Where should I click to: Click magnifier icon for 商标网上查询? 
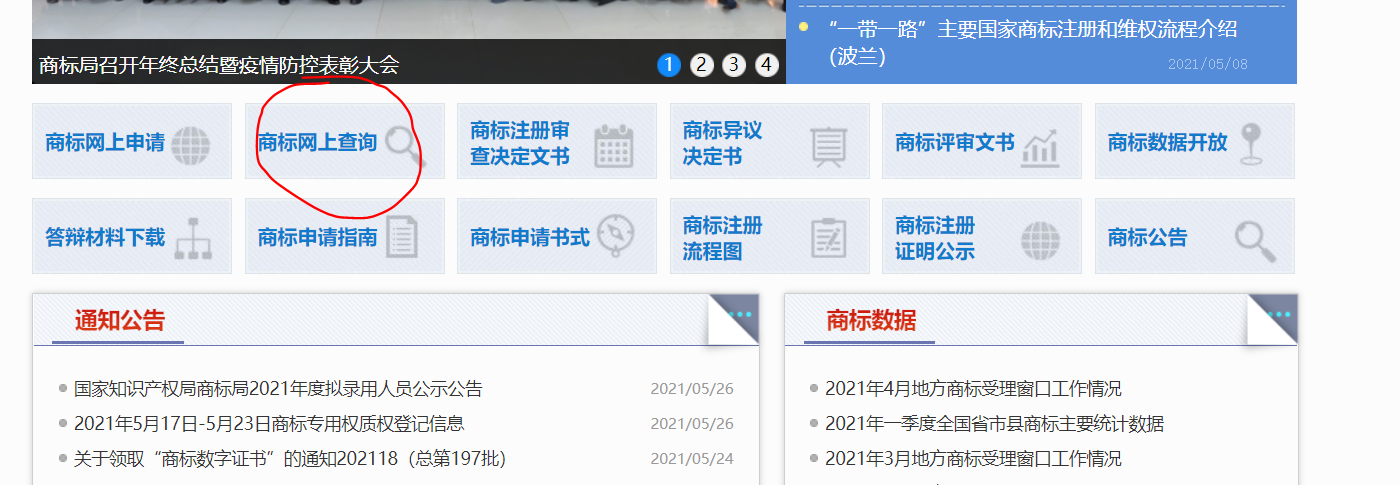[x=404, y=145]
